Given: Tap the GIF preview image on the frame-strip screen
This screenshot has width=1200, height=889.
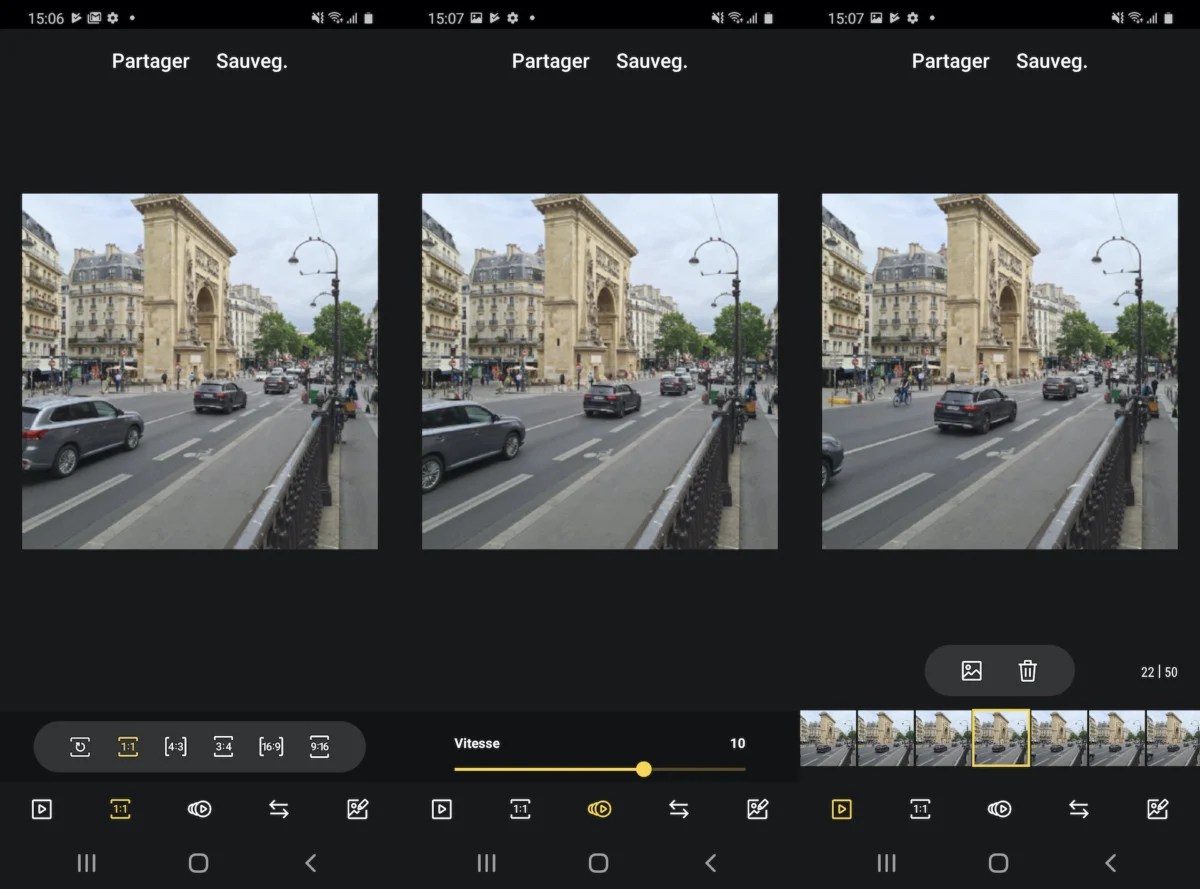Looking at the screenshot, I should point(1000,371).
